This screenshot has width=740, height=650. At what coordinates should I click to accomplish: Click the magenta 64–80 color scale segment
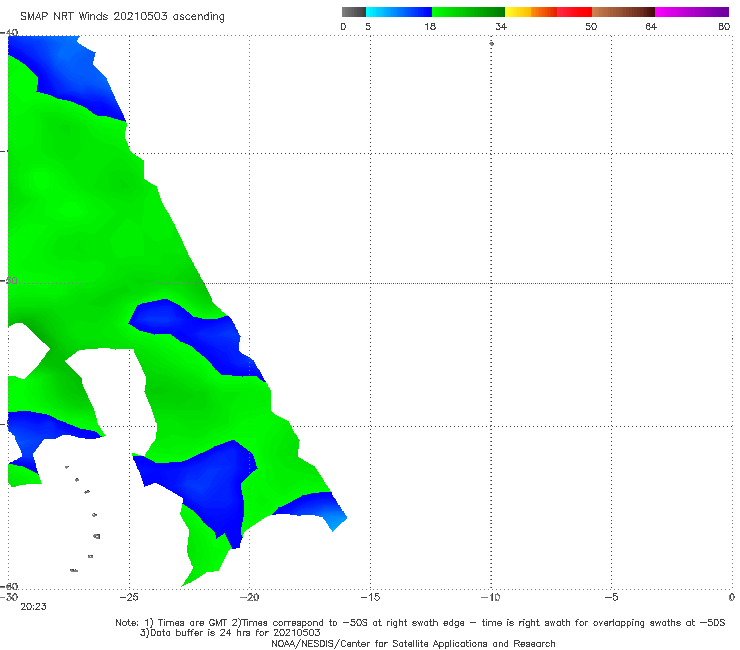point(692,12)
